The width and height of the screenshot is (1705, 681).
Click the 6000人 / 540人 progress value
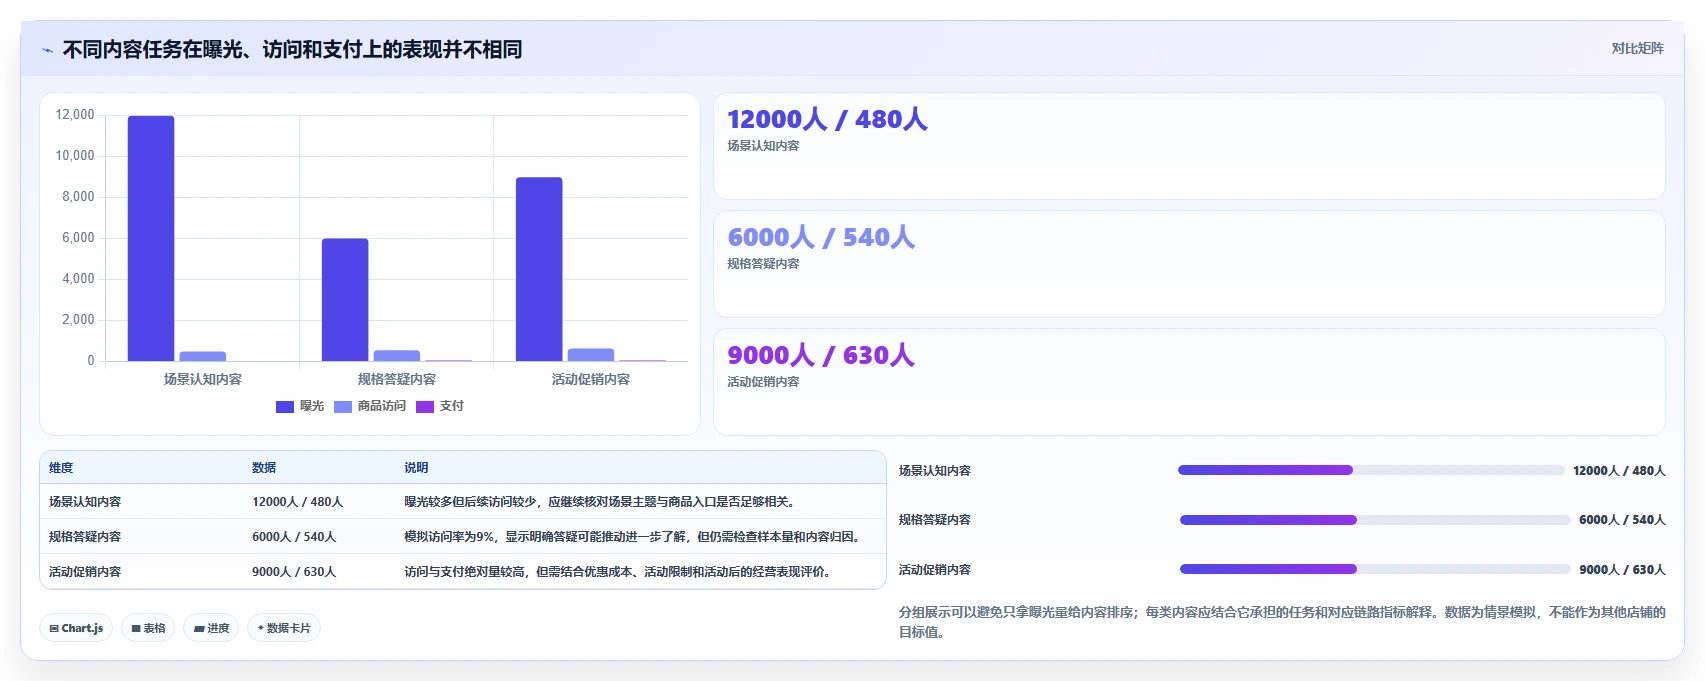point(1622,520)
